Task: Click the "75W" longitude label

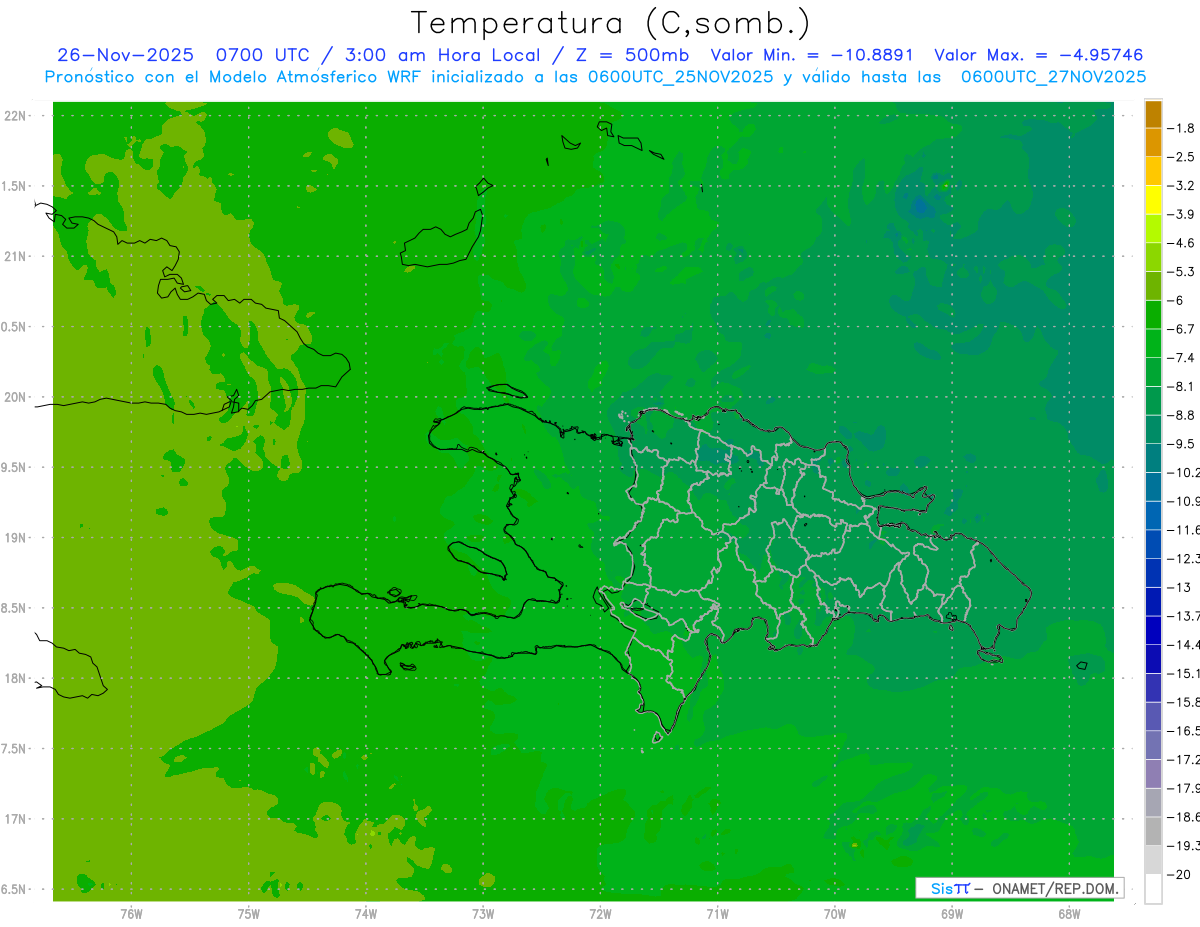Action: tap(248, 912)
